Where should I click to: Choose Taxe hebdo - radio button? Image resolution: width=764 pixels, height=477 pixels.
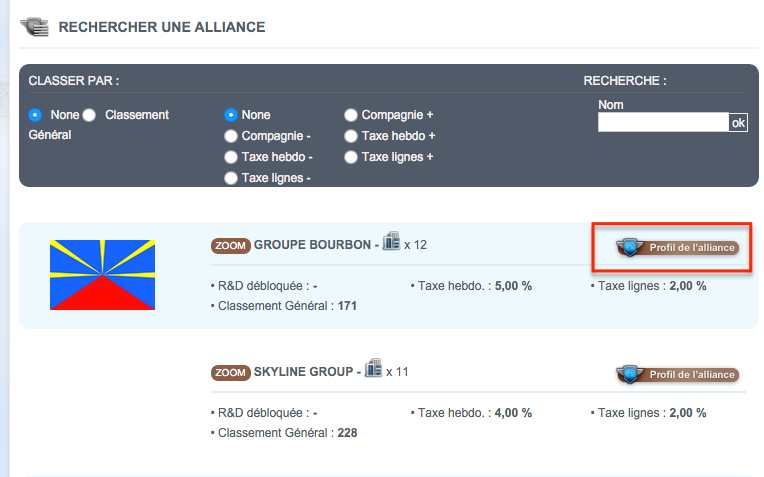click(231, 157)
